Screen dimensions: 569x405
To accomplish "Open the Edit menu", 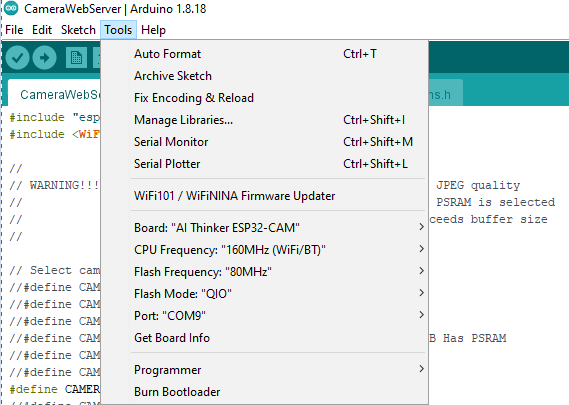I will pyautogui.click(x=42, y=30).
